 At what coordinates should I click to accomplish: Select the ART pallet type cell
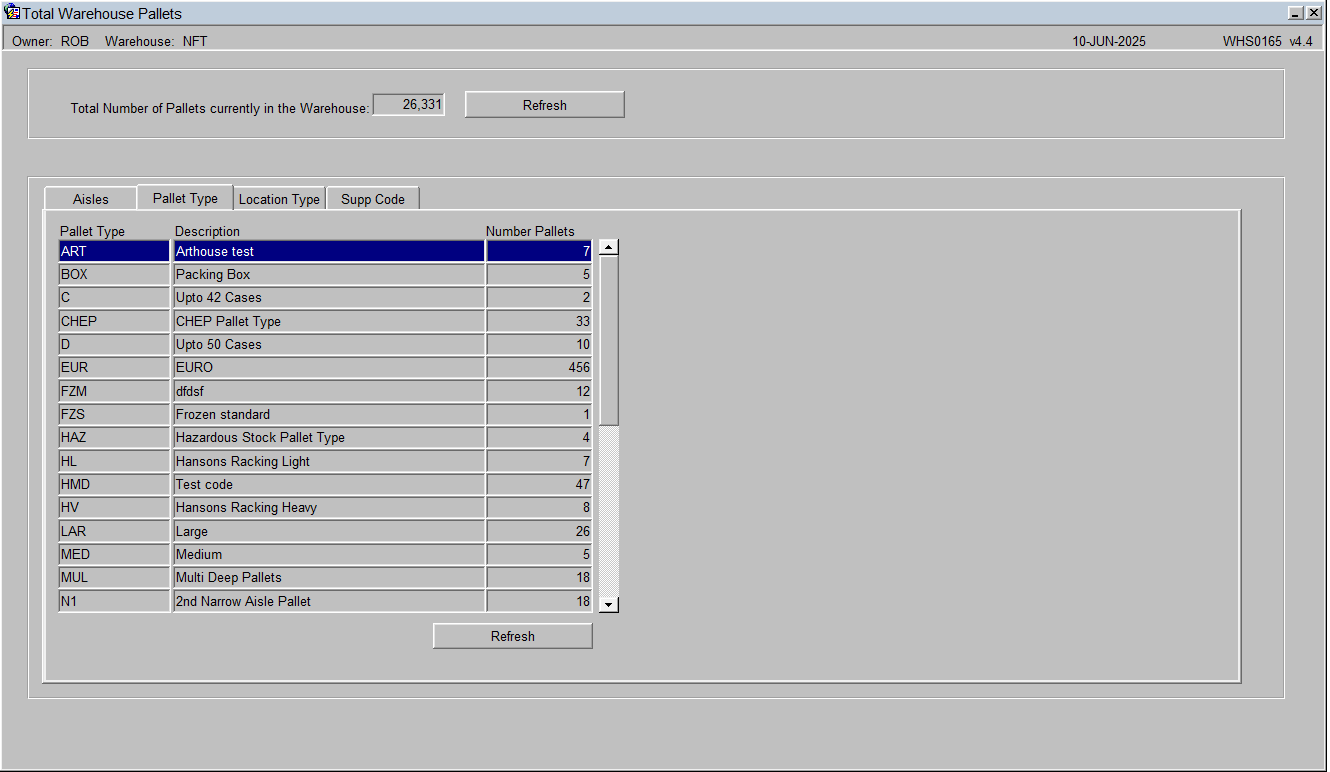click(114, 251)
